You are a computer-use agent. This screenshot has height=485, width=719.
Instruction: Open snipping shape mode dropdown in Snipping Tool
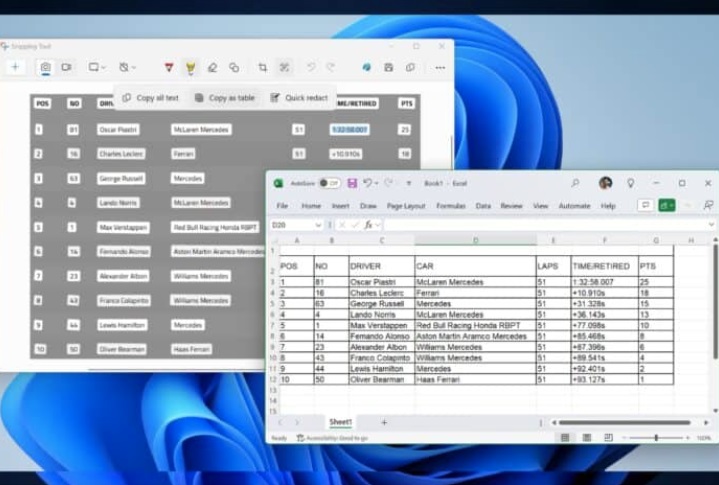click(97, 67)
